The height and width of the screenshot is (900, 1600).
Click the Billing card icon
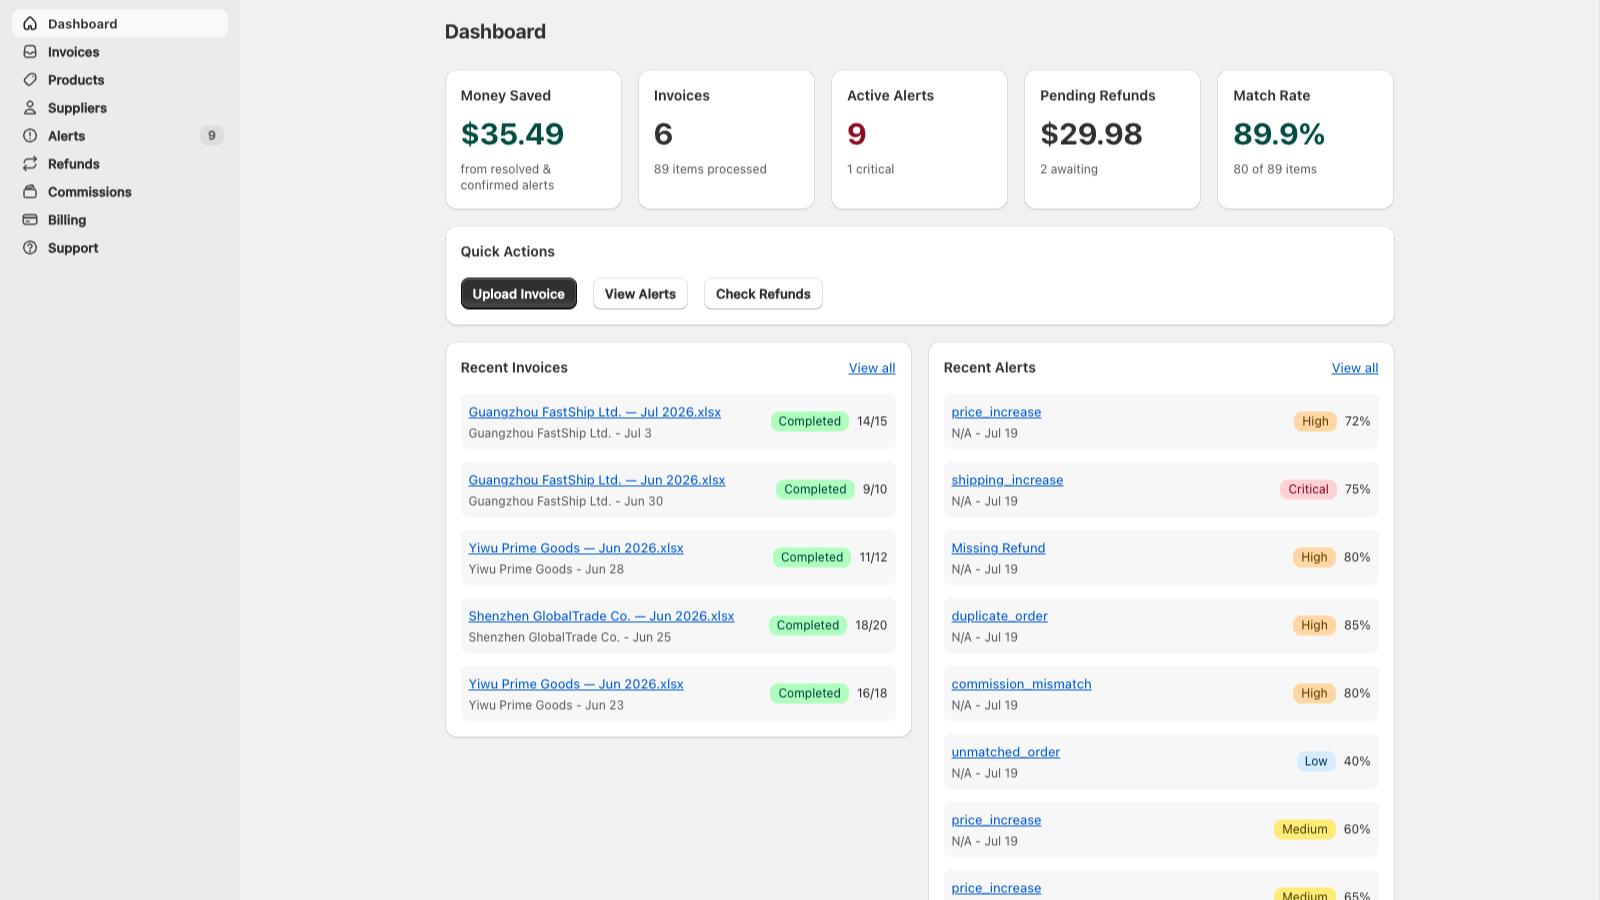[30, 220]
